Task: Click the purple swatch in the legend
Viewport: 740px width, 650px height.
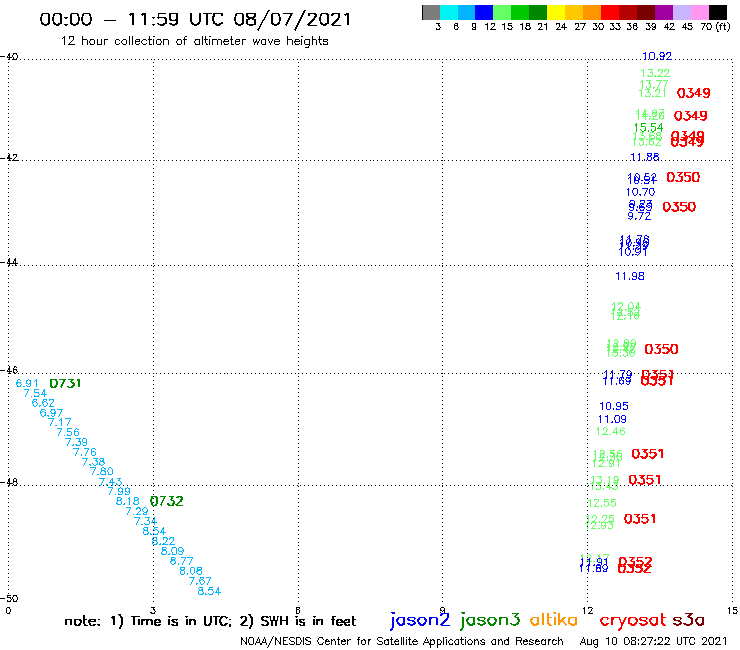Action: pos(664,12)
